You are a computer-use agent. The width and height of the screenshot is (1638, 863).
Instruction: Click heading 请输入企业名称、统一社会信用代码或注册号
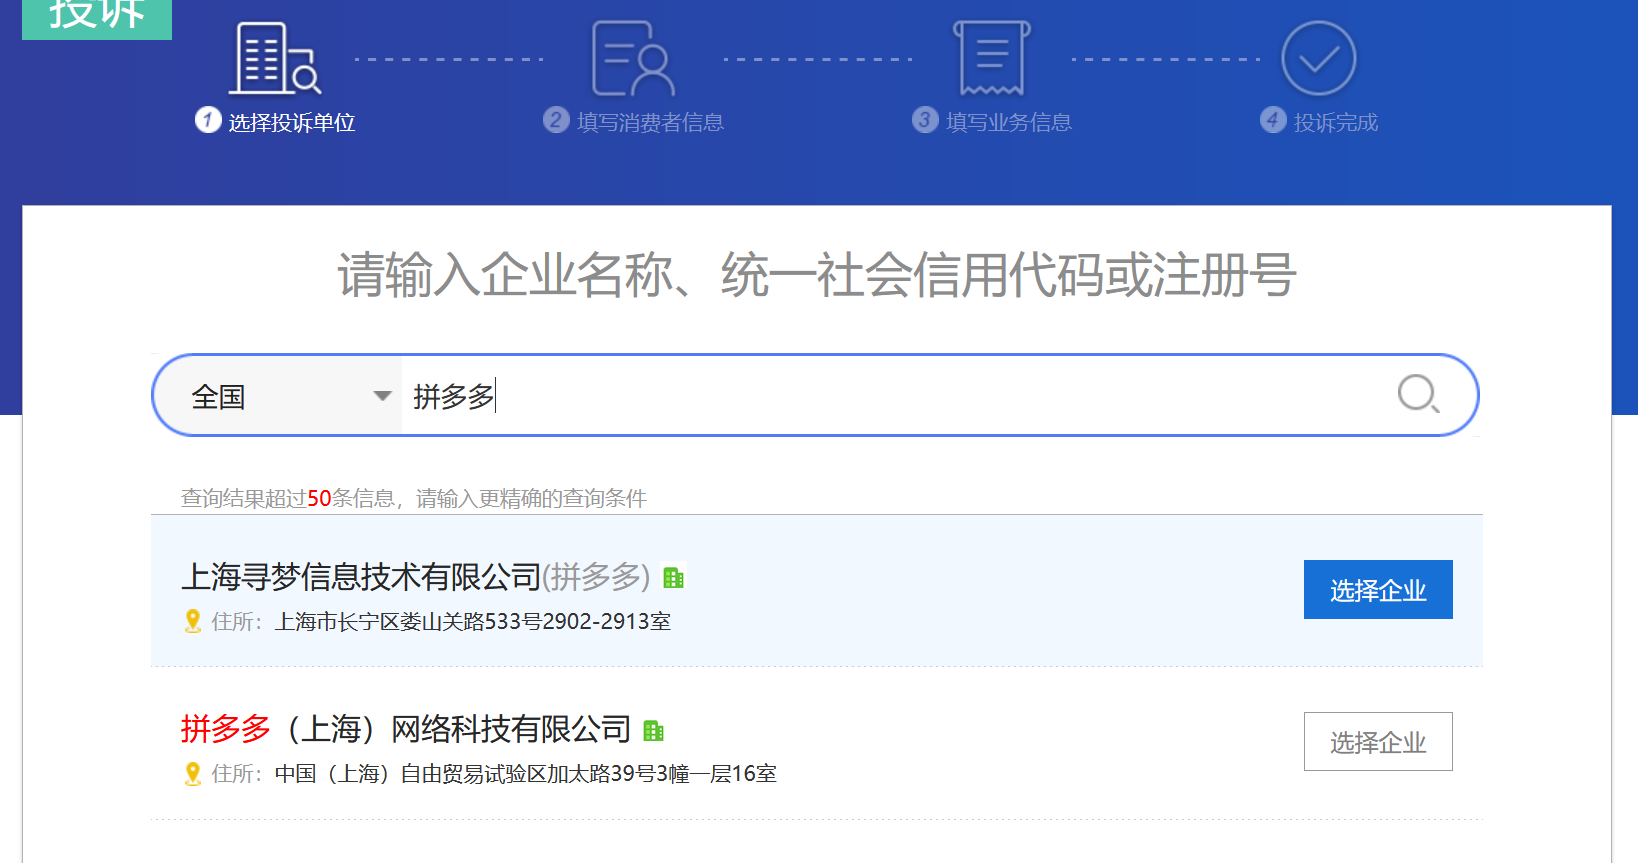pyautogui.click(x=817, y=275)
